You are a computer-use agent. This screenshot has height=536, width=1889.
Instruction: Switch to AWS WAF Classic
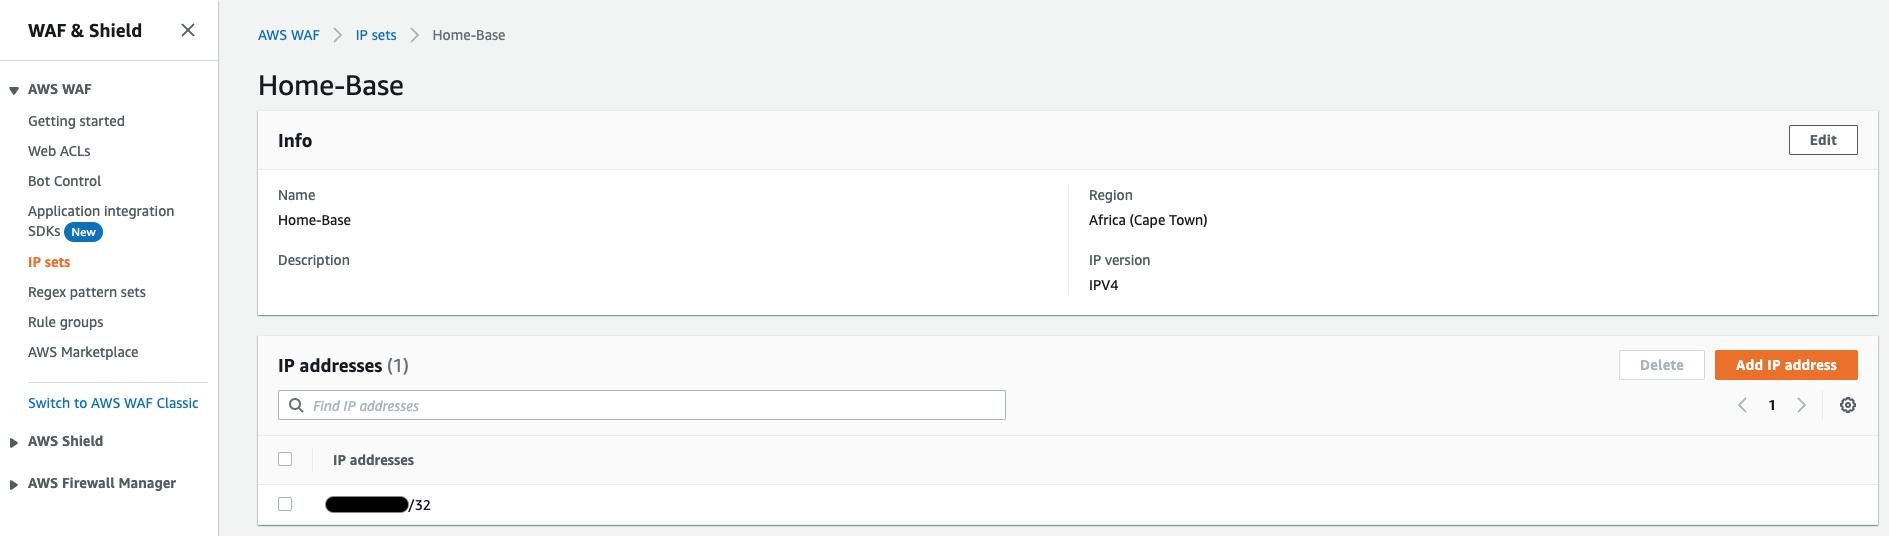(113, 403)
